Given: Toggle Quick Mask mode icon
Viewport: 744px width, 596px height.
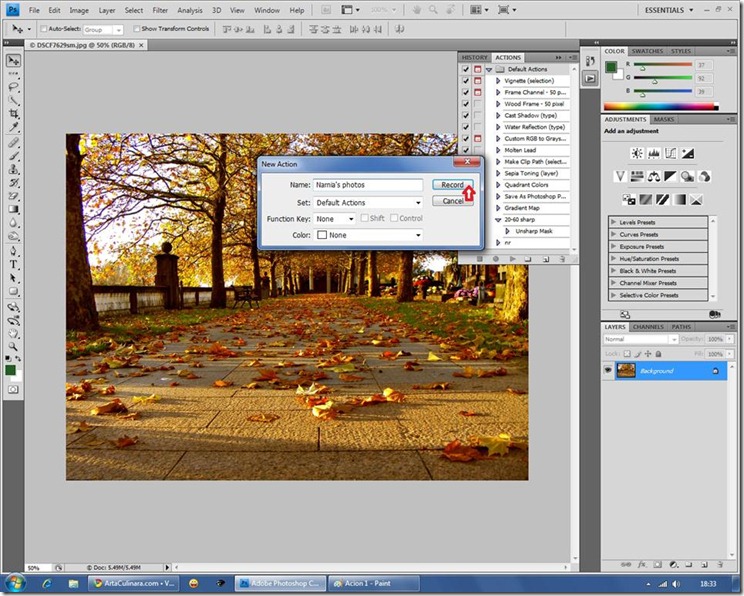Looking at the screenshot, I should click(x=13, y=389).
